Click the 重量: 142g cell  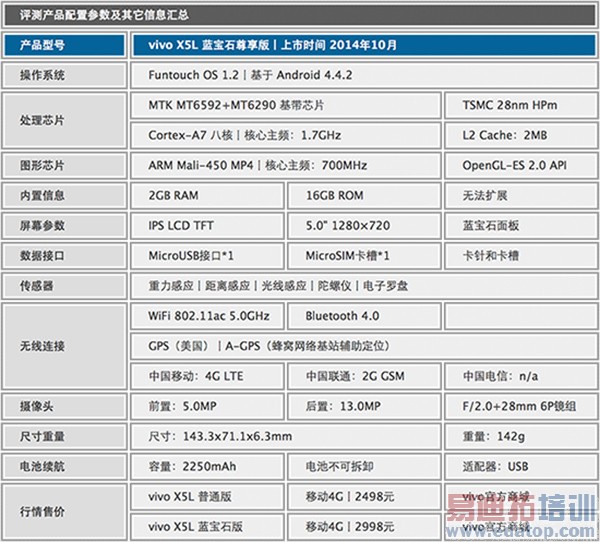pyautogui.click(x=521, y=437)
